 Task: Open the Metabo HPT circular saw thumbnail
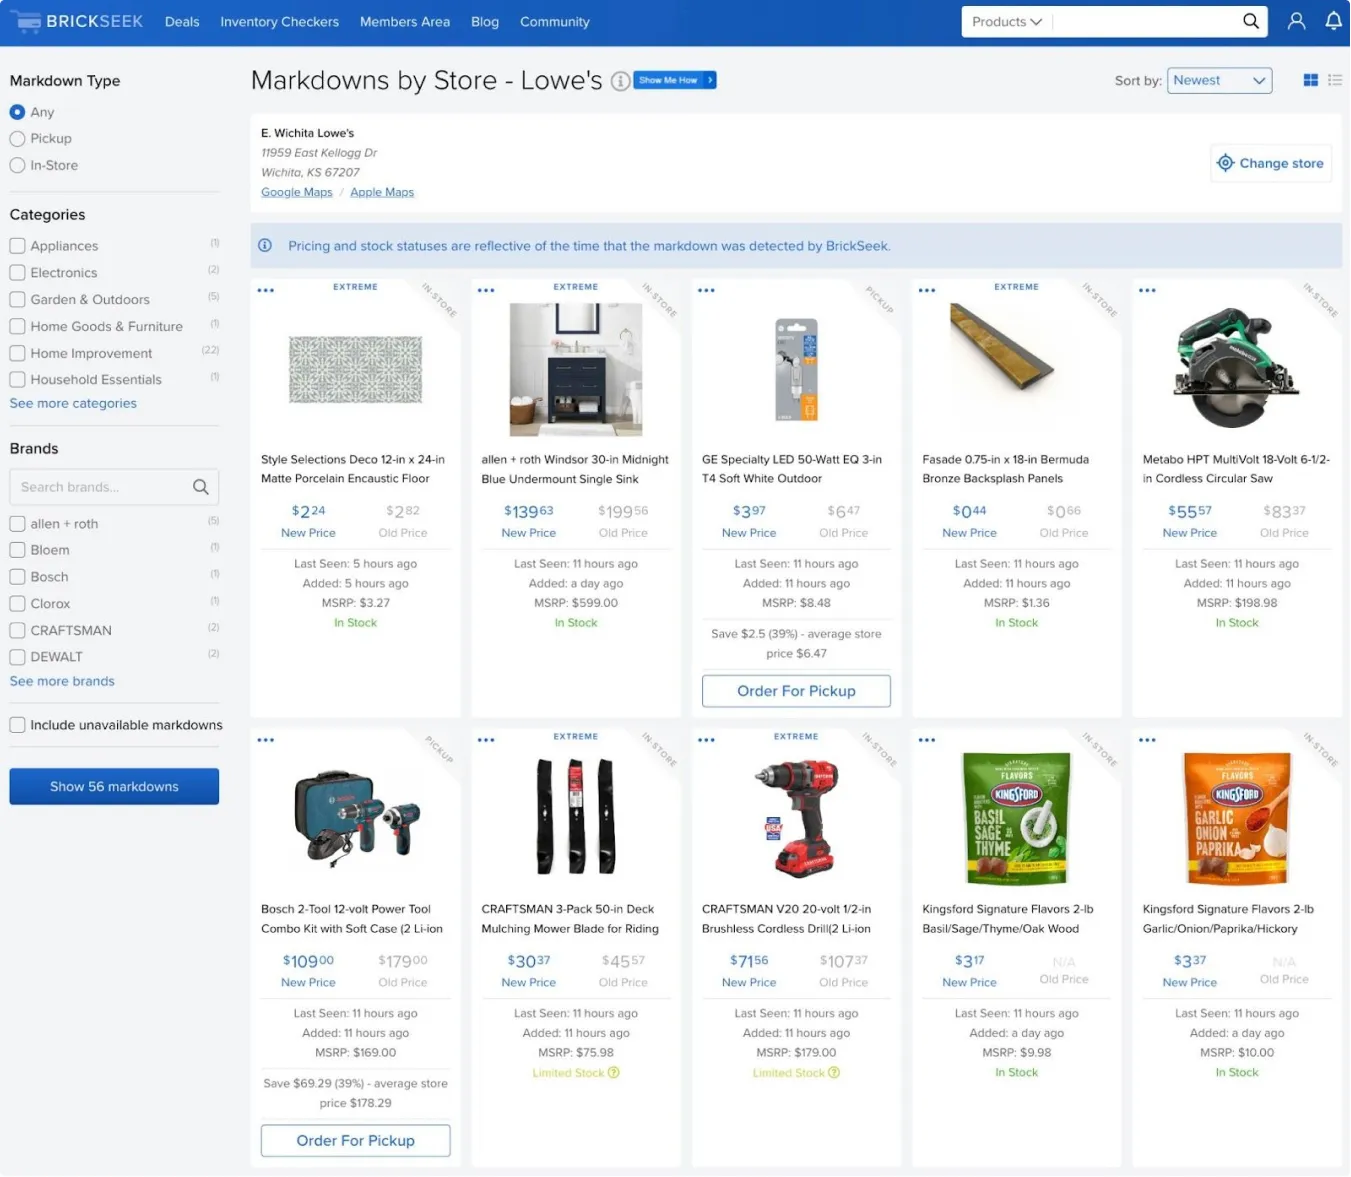point(1236,368)
